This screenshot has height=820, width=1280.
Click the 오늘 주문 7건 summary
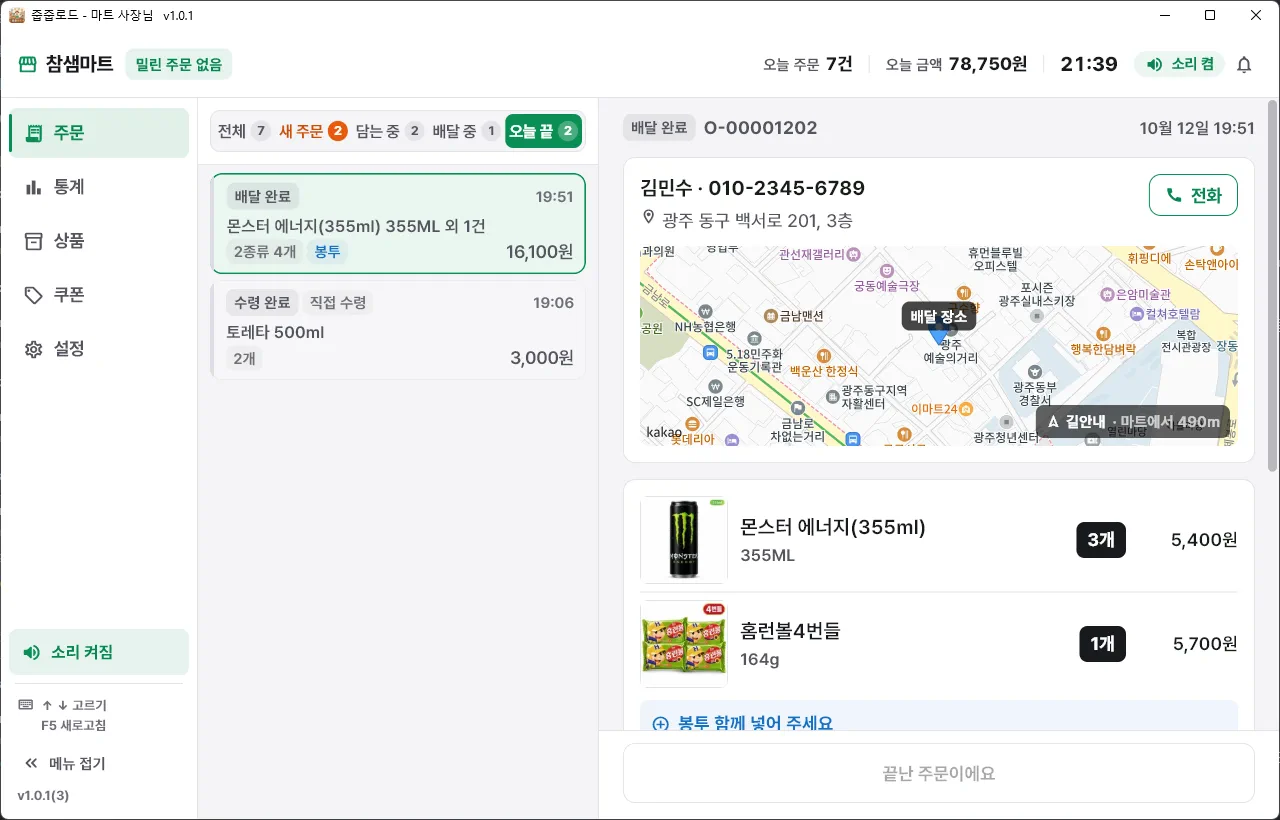pos(808,64)
